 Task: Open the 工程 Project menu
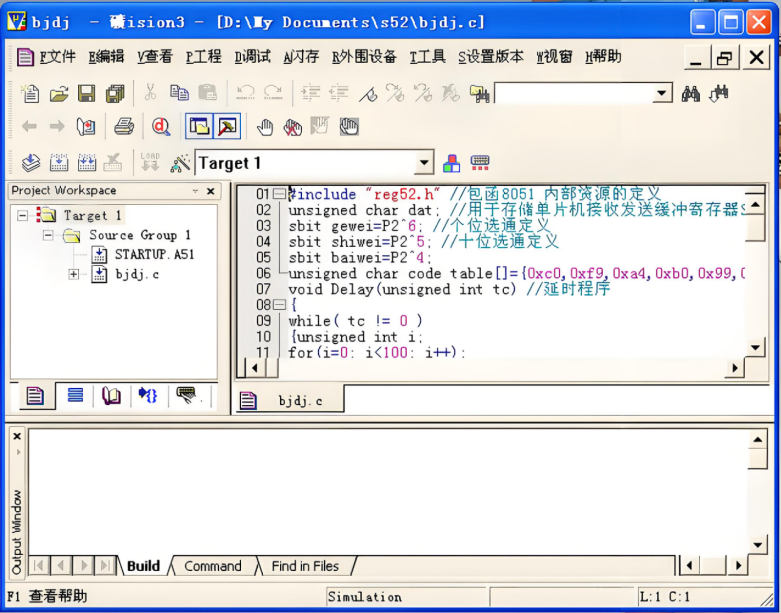(x=204, y=57)
